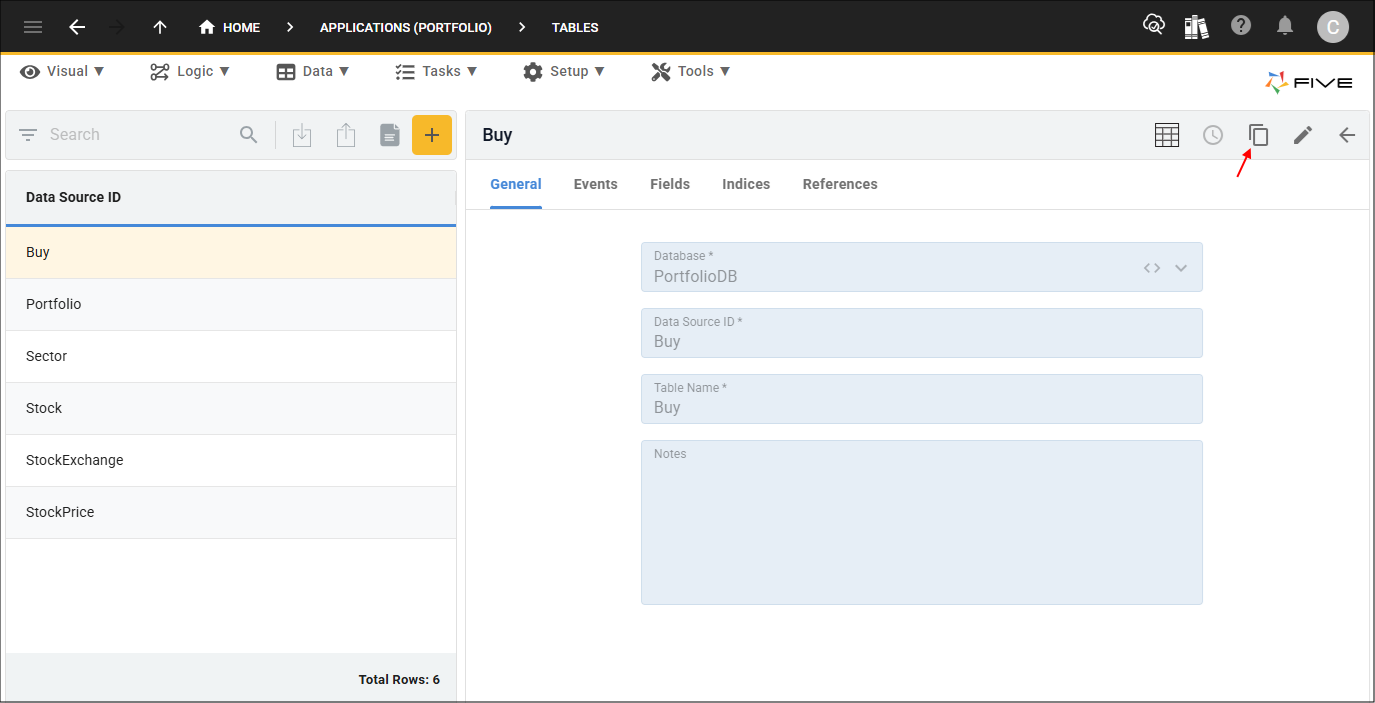Select the Sector table row
Screen dimensions: 1375x703
231,356
